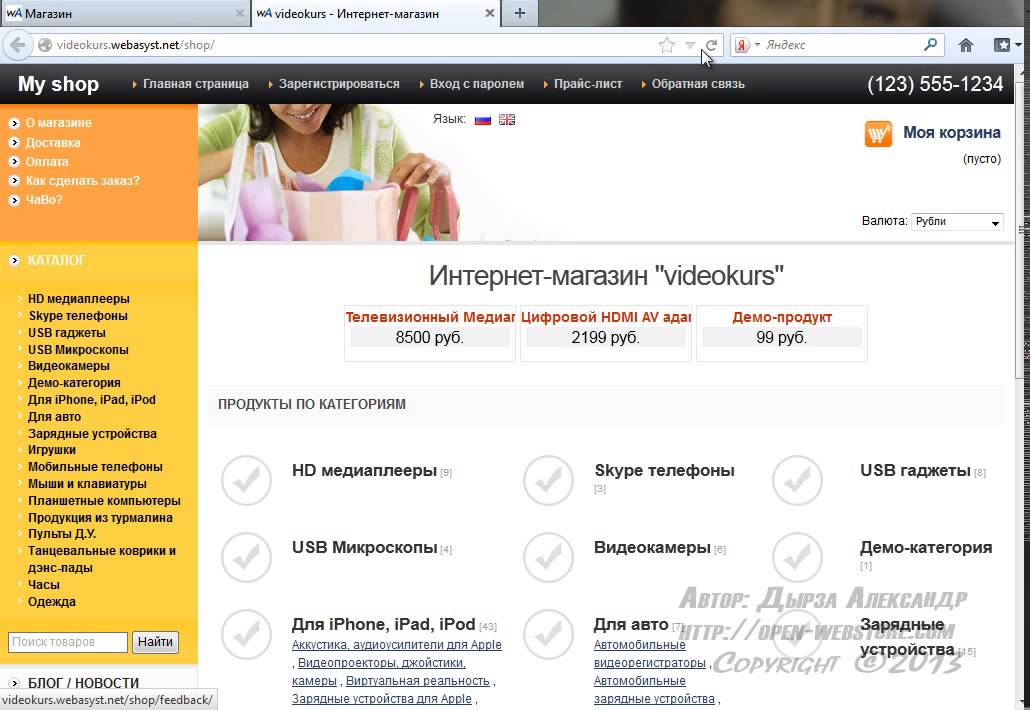Open Зарядные устройства in the catalog sidebar

[92, 433]
